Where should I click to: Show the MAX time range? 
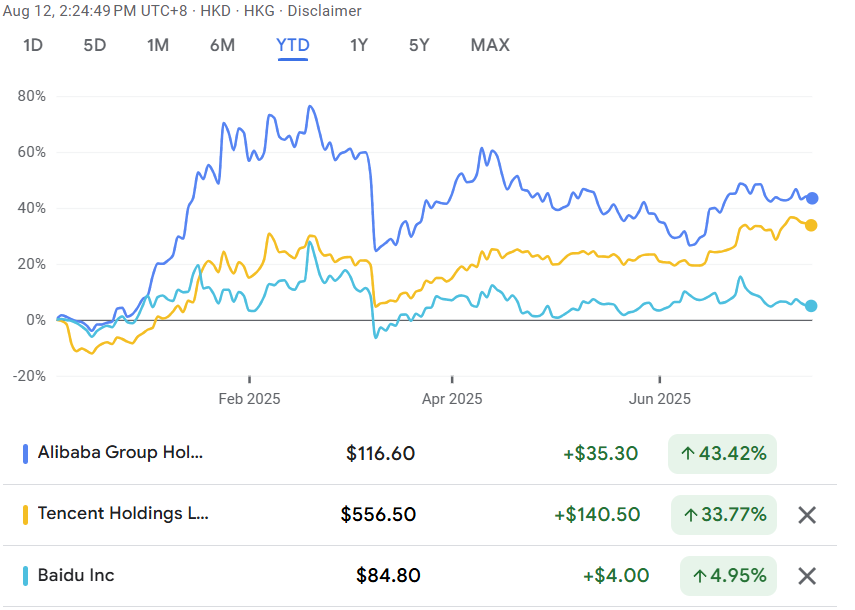[x=489, y=45]
